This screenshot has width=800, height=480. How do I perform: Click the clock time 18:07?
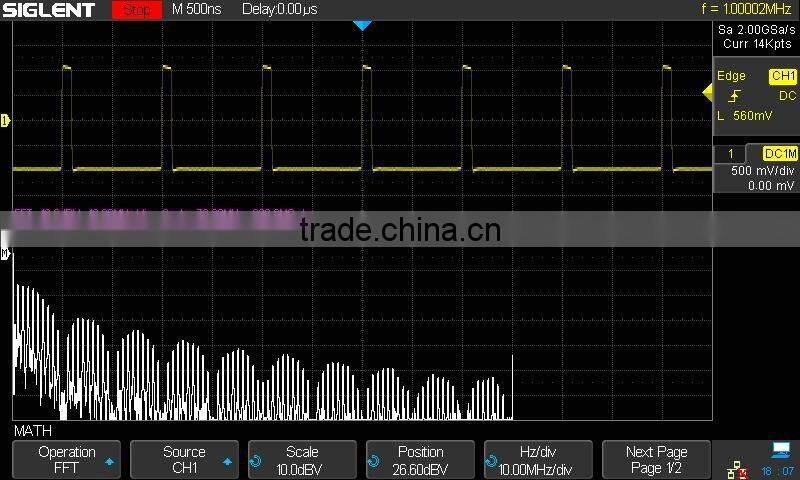pos(778,471)
